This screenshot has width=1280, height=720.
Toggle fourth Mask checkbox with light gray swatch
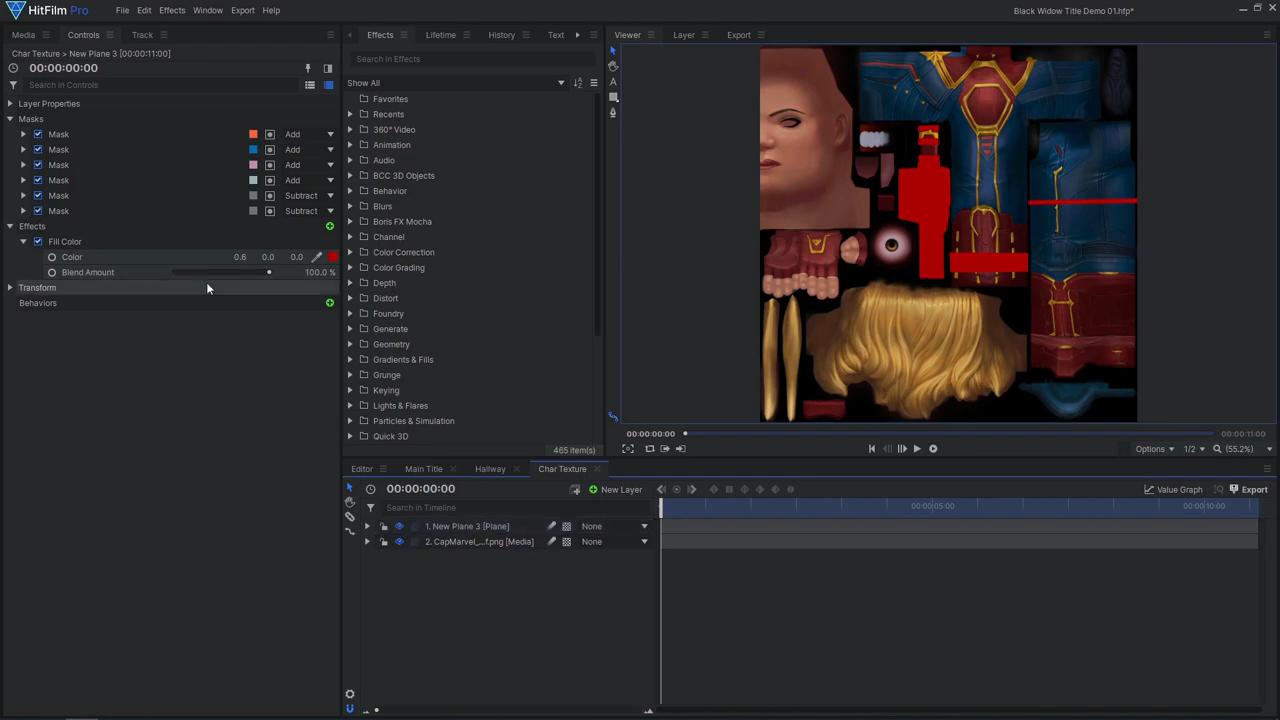(x=38, y=180)
